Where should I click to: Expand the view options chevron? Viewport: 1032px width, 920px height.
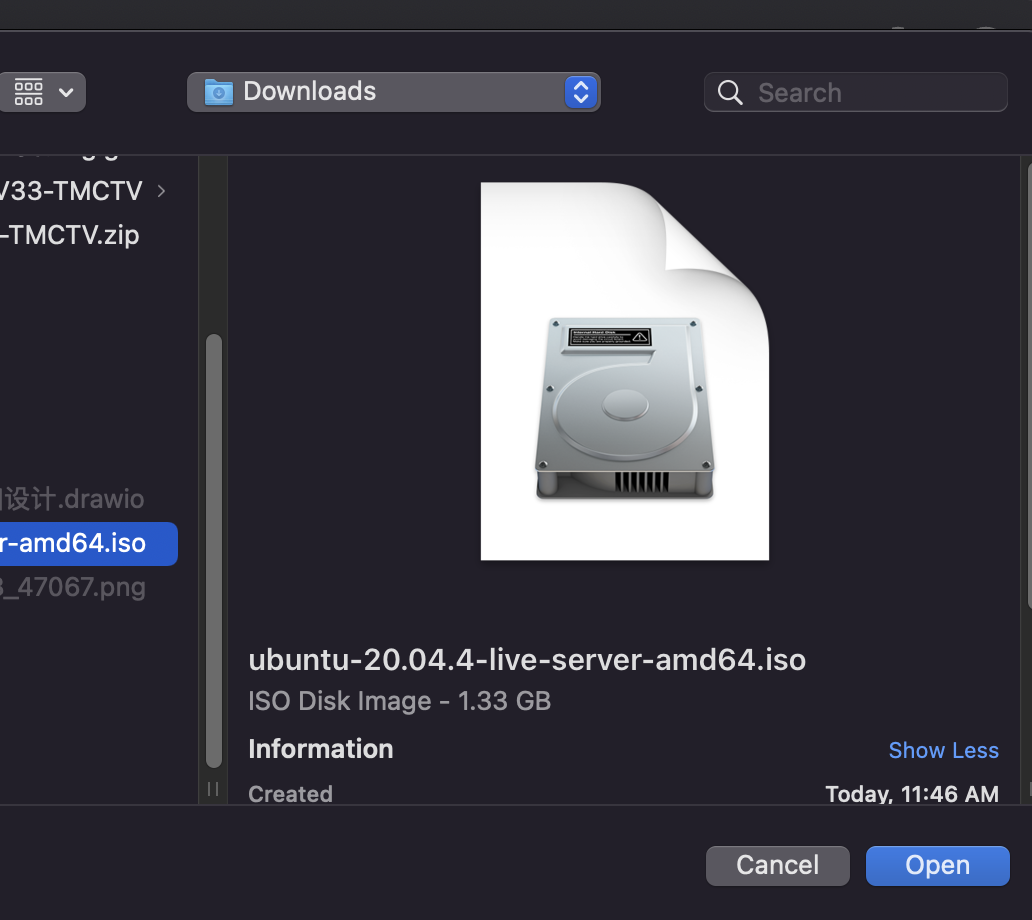(67, 92)
